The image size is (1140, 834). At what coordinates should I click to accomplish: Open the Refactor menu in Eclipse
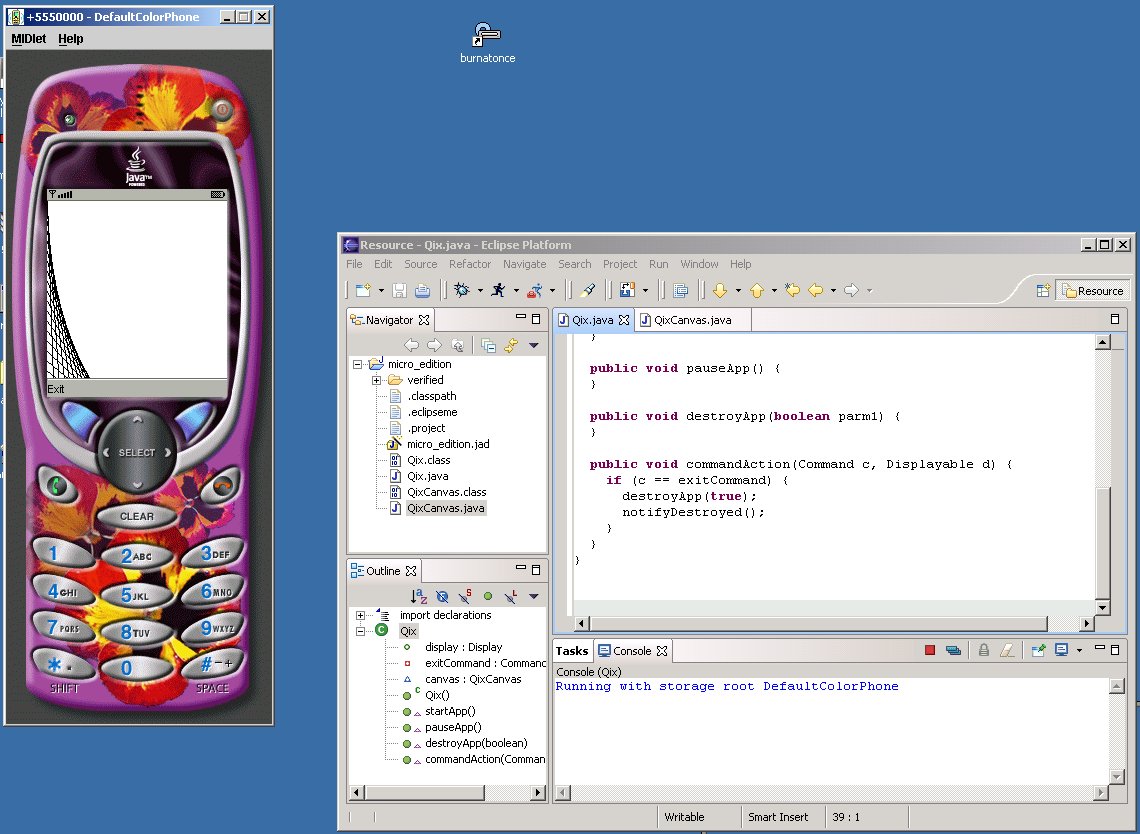[x=470, y=264]
